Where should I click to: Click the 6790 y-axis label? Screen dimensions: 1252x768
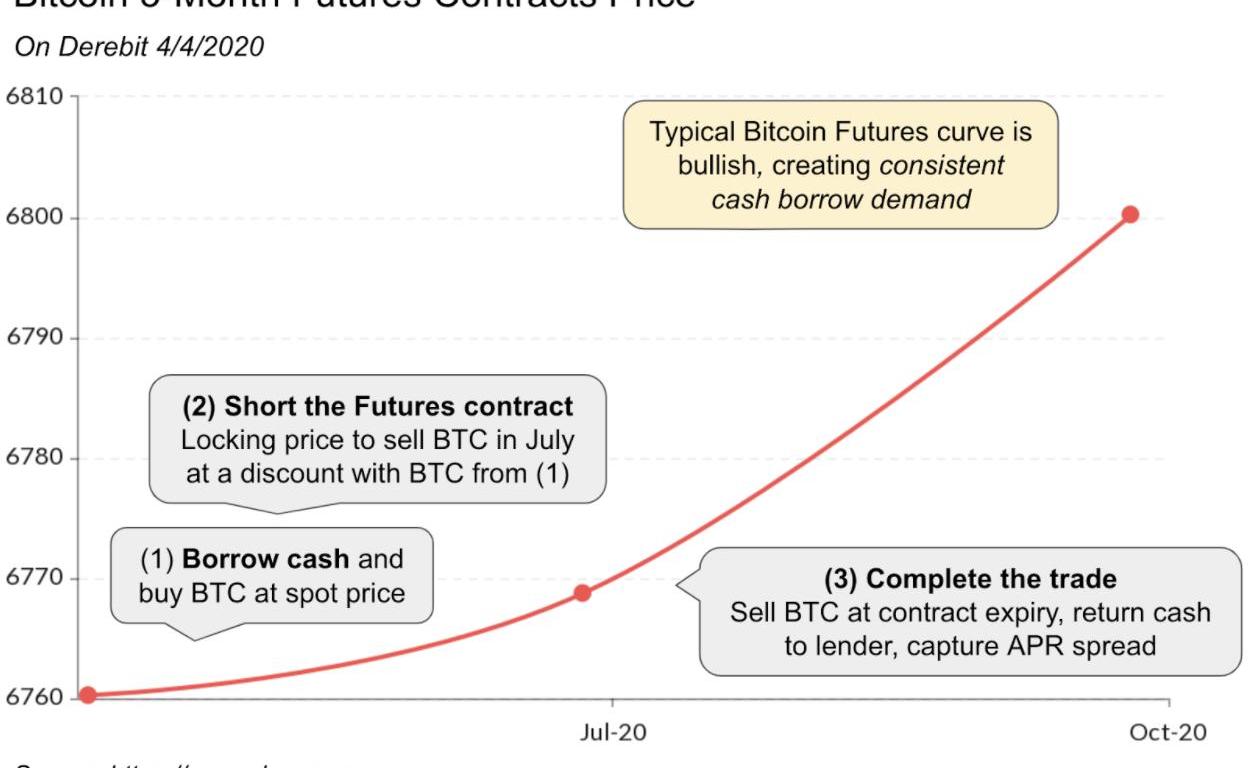coord(36,338)
